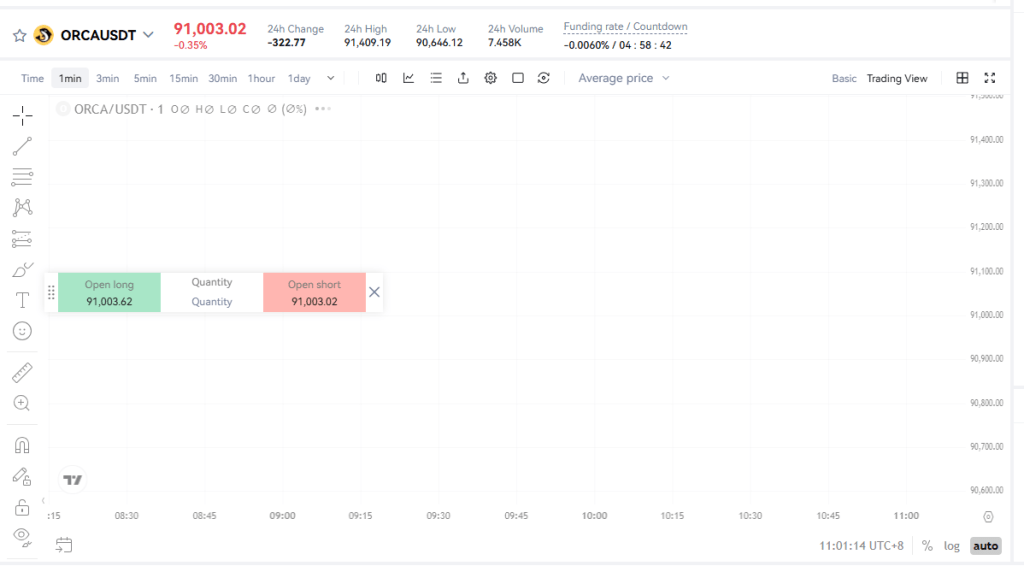This screenshot has height=566, width=1024.
Task: Toggle the log scale option
Action: (x=952, y=546)
